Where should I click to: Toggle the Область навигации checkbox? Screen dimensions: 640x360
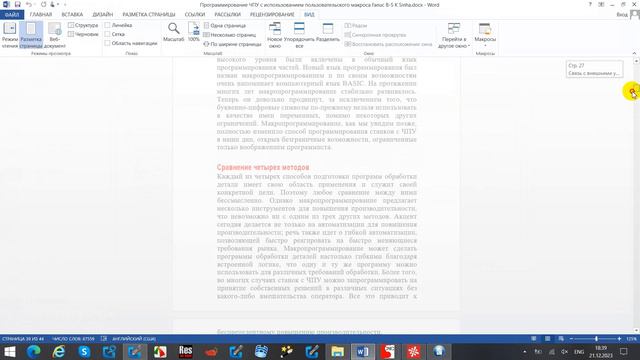pyautogui.click(x=107, y=43)
